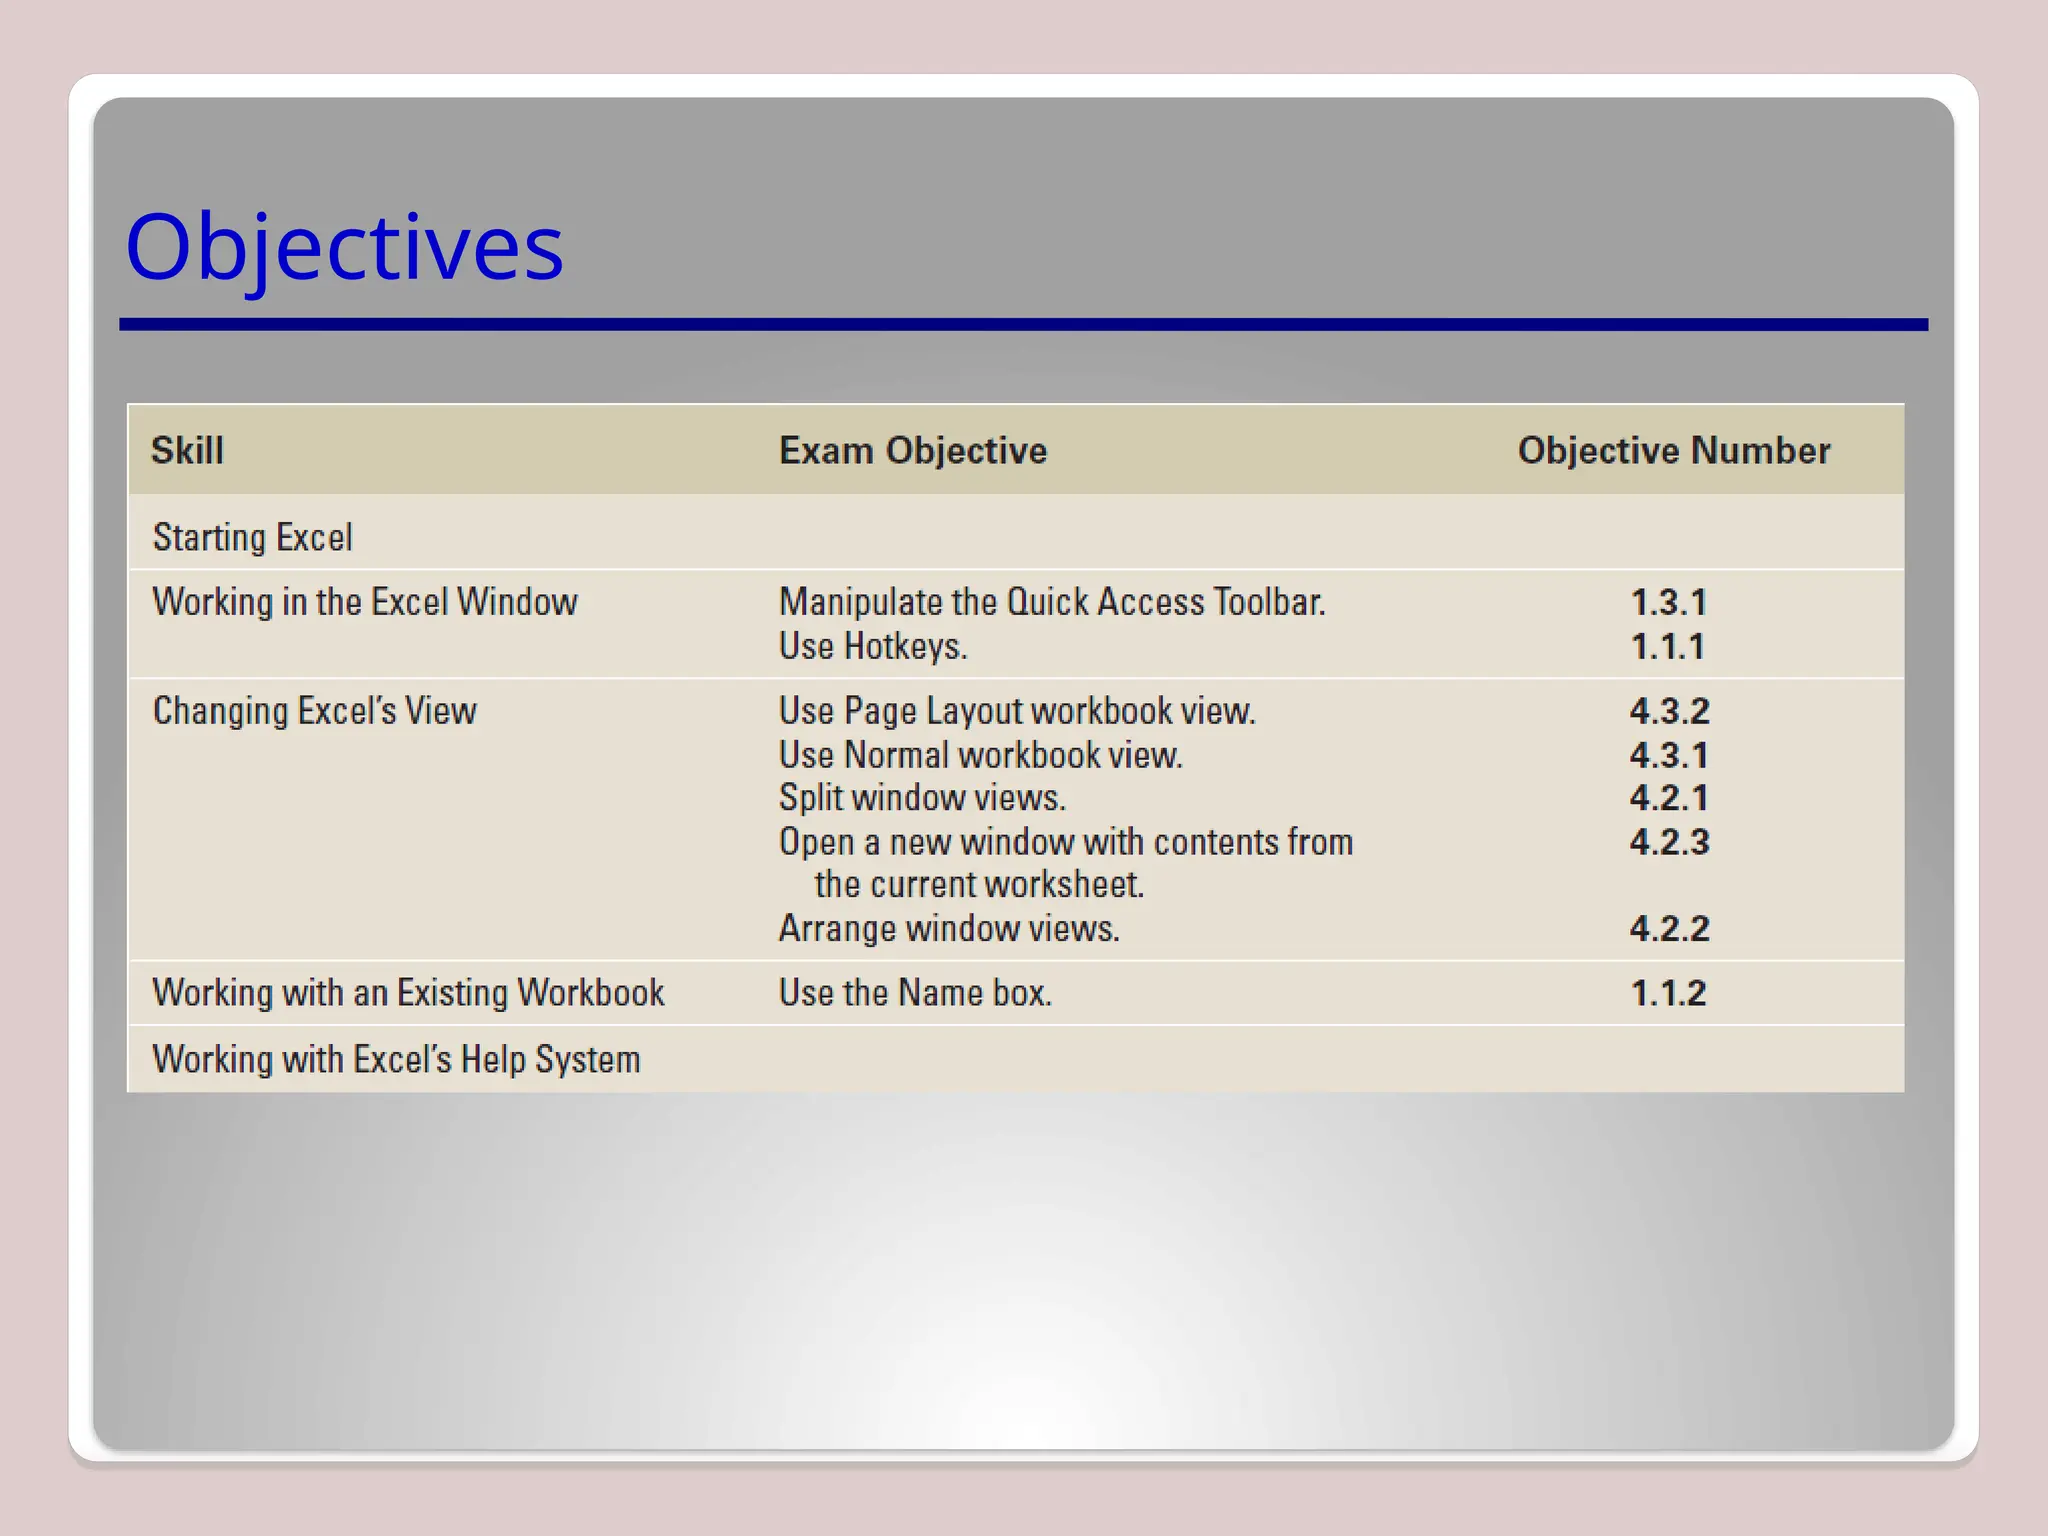The width and height of the screenshot is (2048, 1536).
Task: Click Changing Excel's View skill
Action: (x=314, y=711)
